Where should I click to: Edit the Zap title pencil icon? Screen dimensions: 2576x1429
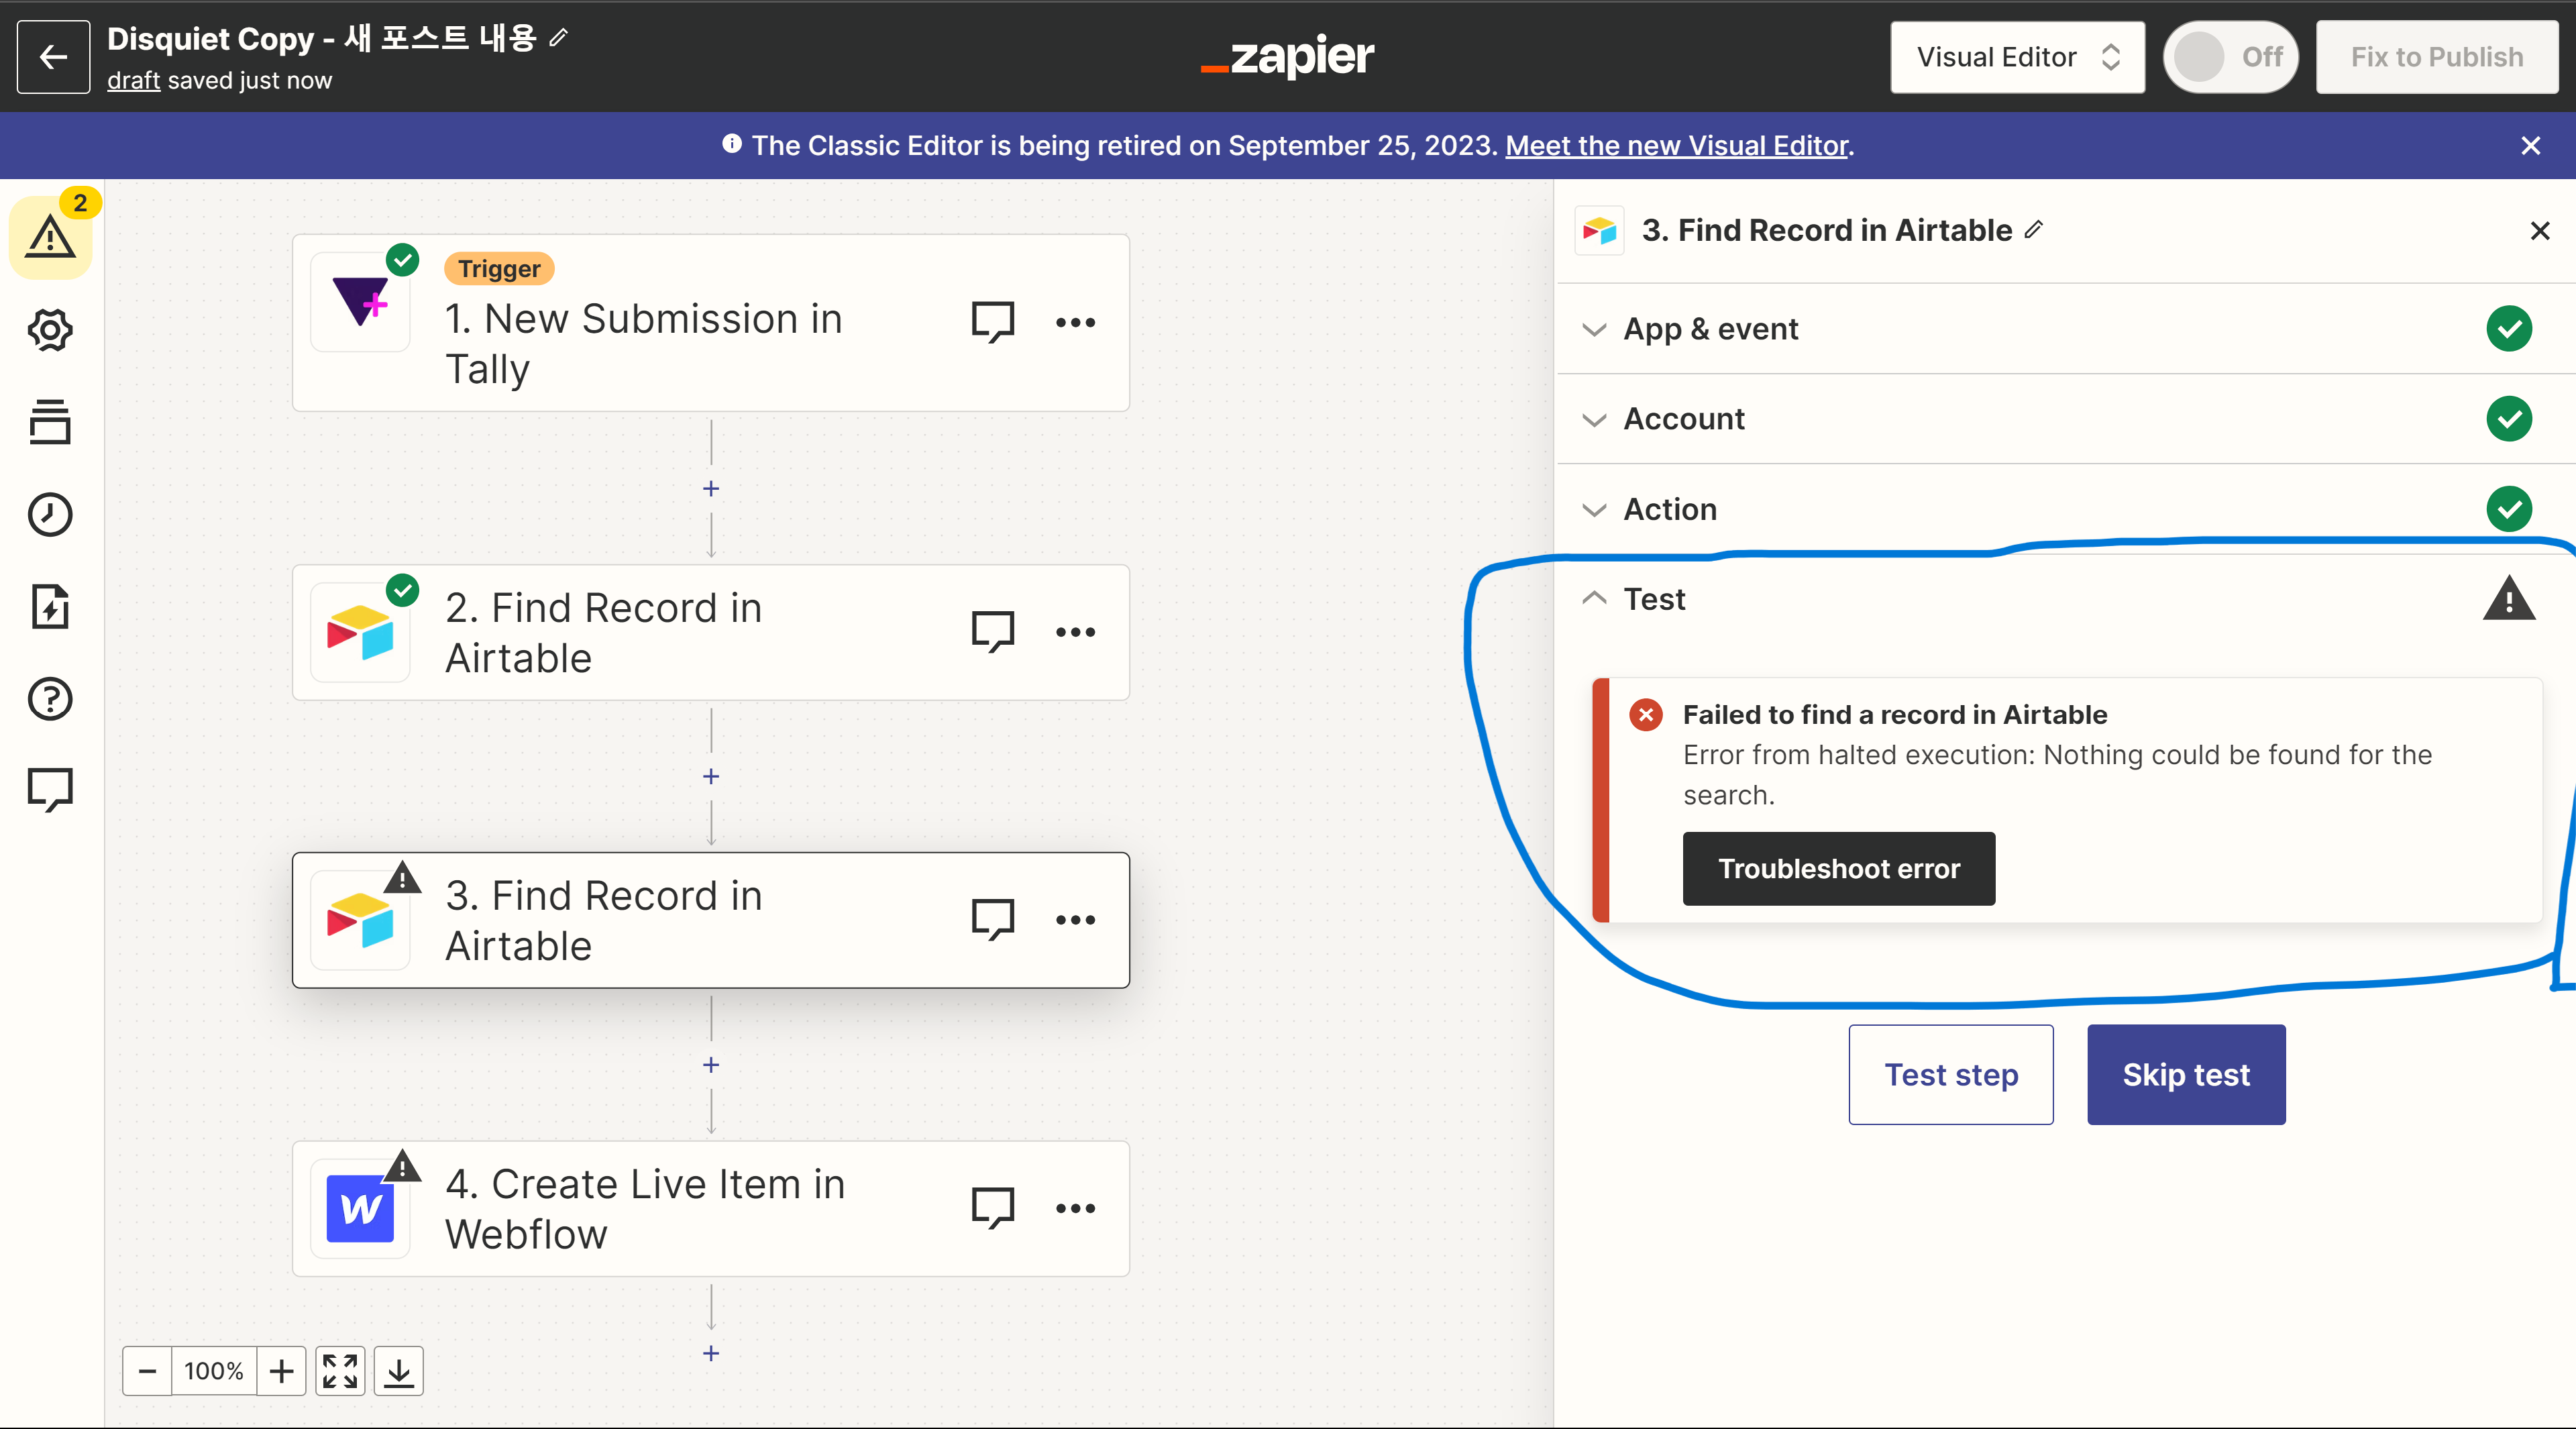click(559, 38)
